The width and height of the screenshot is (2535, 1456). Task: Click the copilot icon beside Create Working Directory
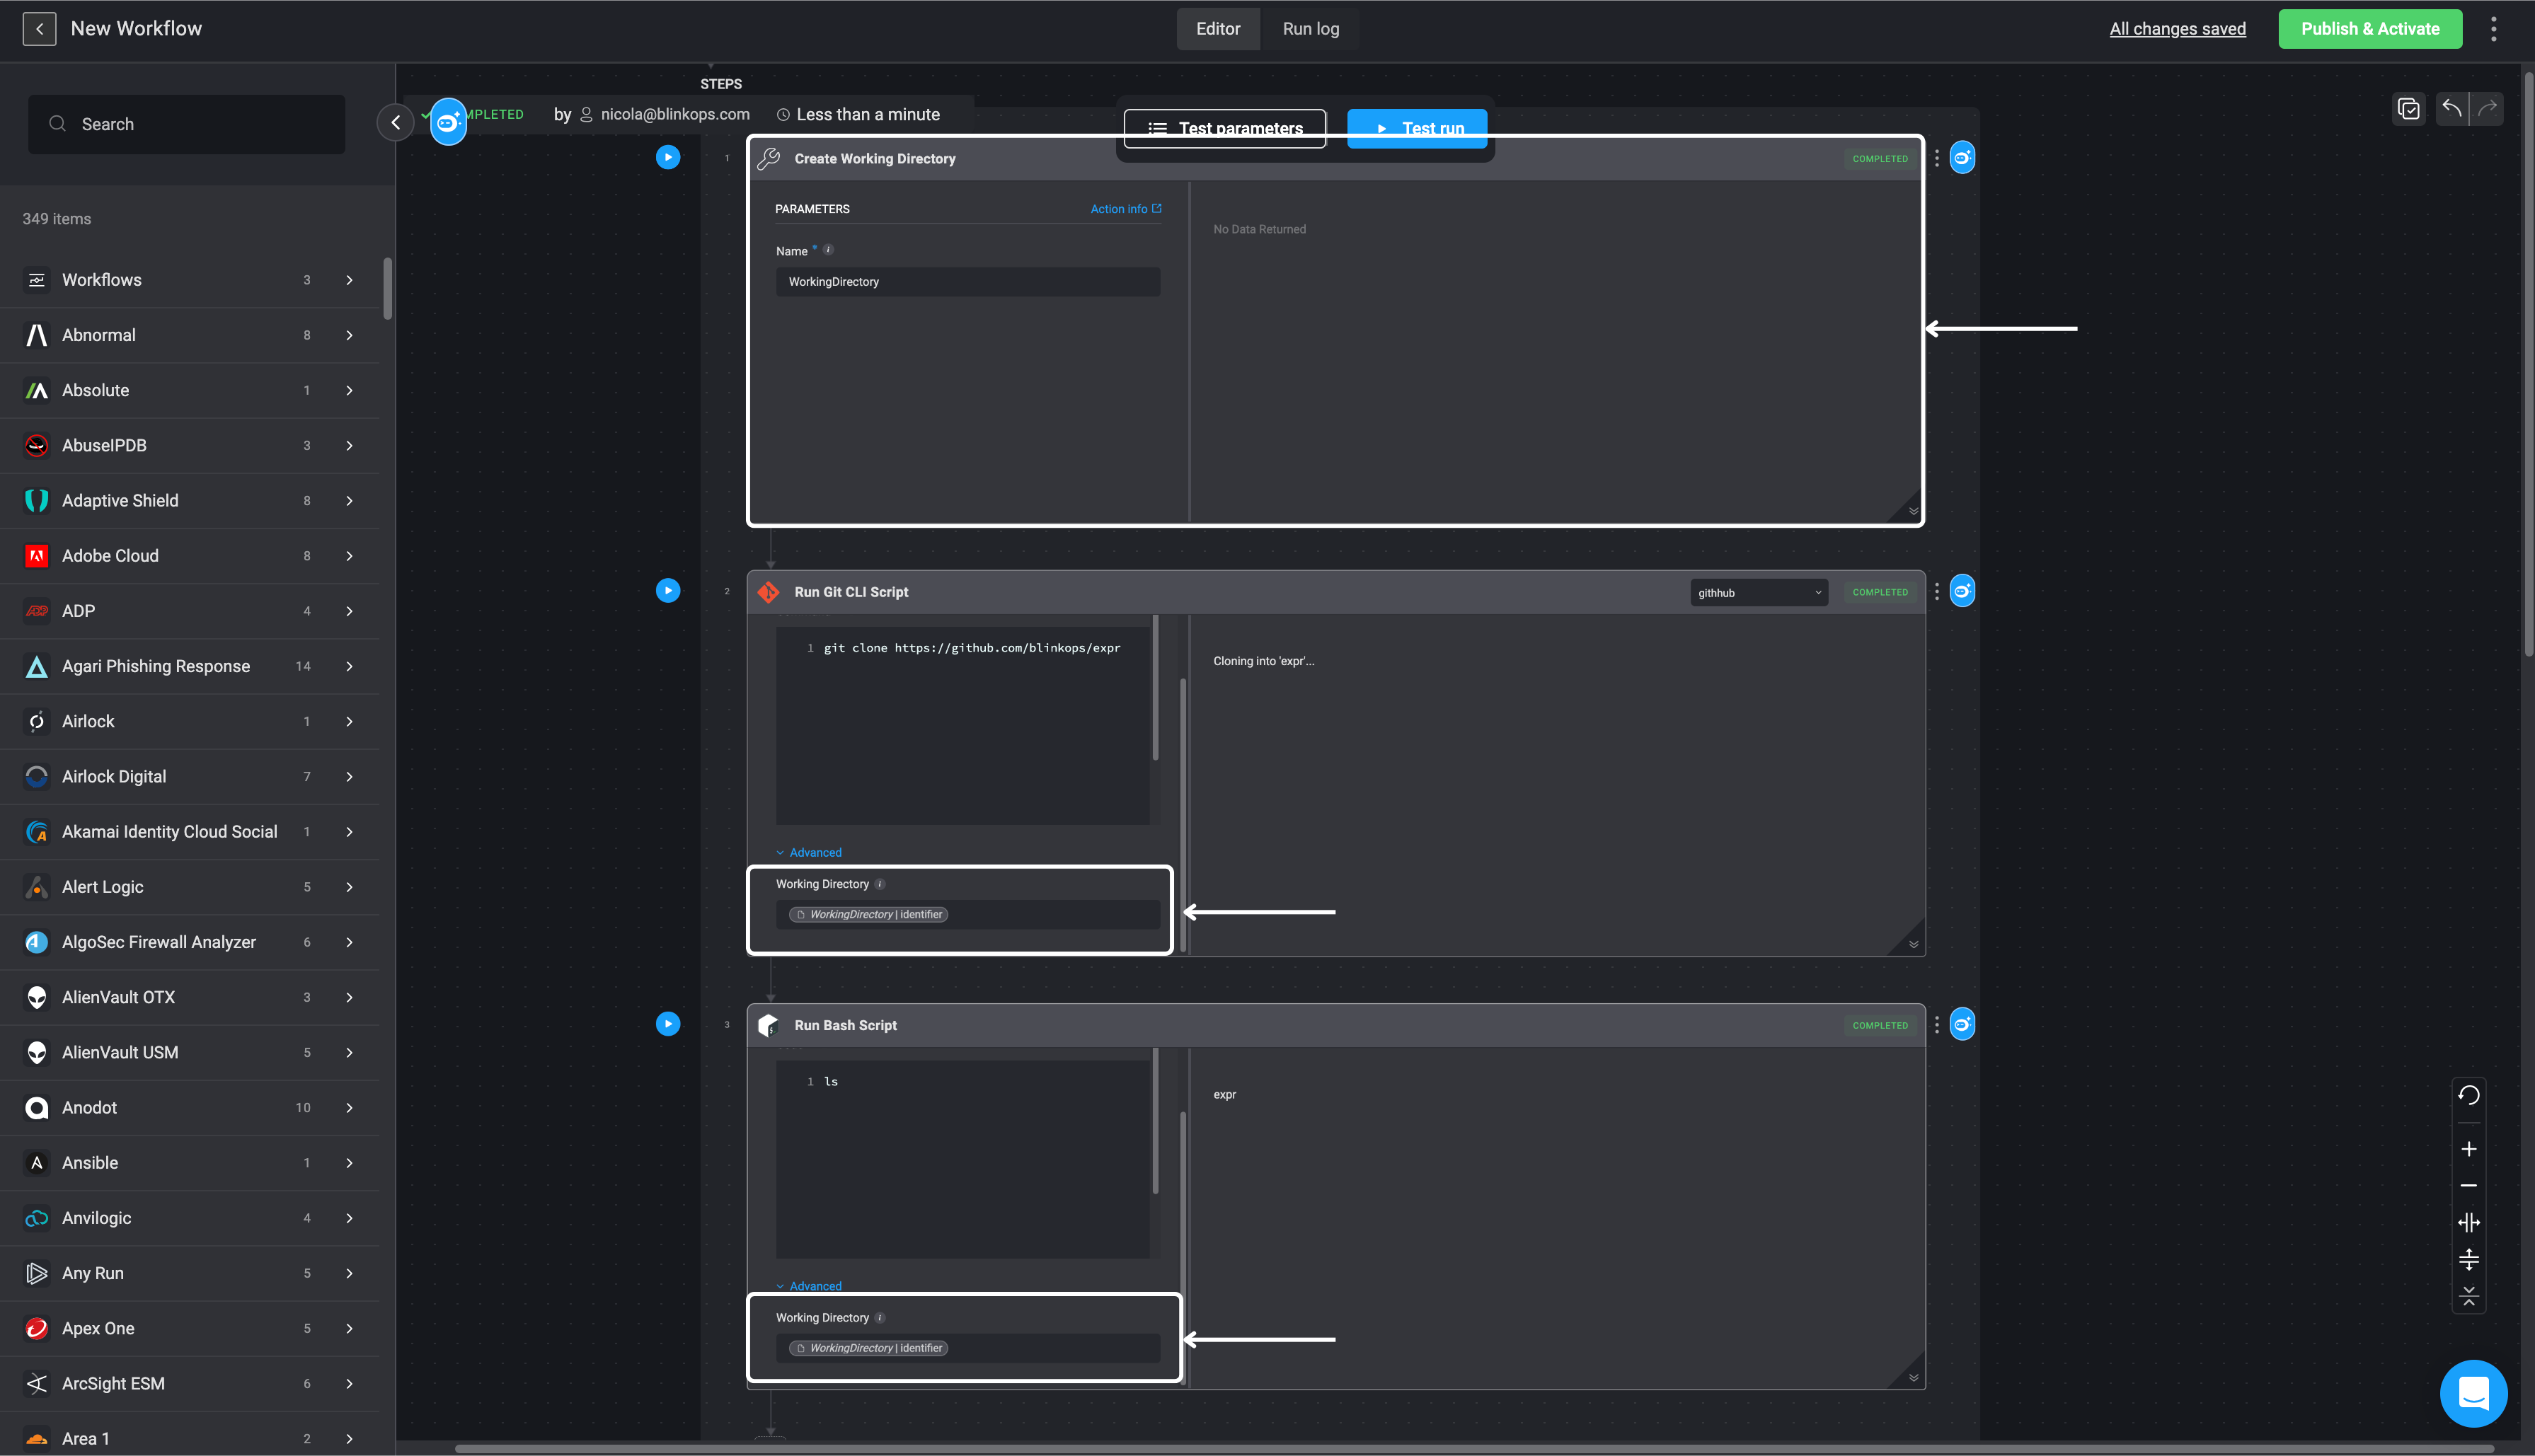point(1963,158)
